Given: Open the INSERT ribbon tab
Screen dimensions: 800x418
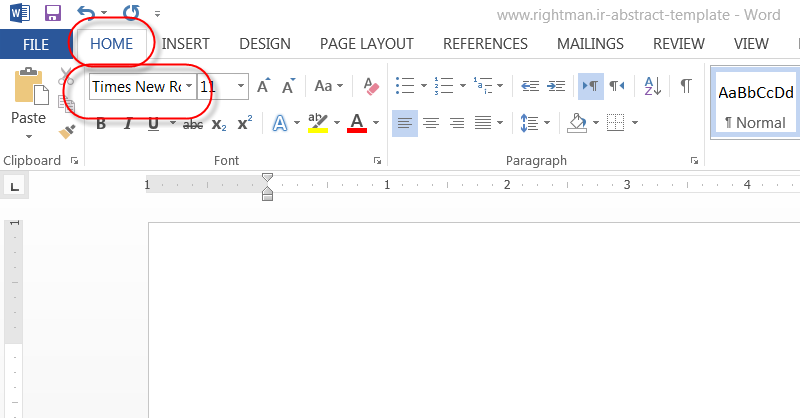Looking at the screenshot, I should [185, 44].
